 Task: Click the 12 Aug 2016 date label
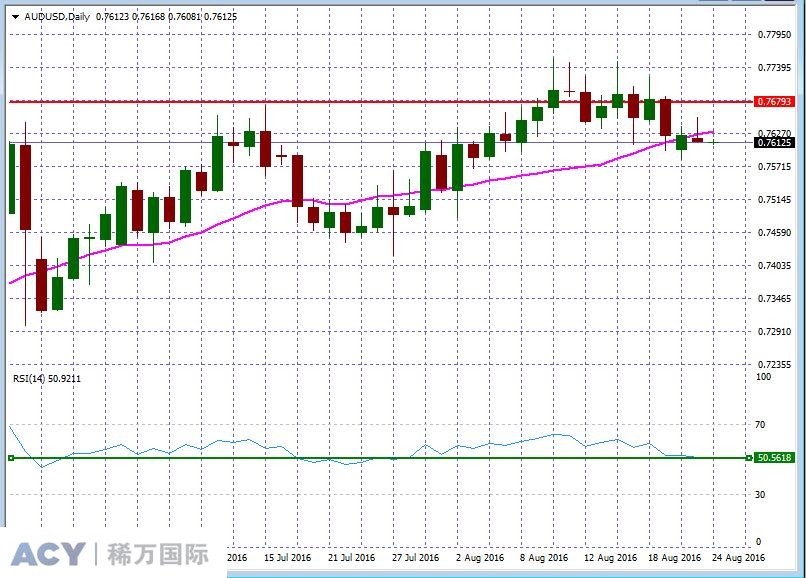coord(610,558)
